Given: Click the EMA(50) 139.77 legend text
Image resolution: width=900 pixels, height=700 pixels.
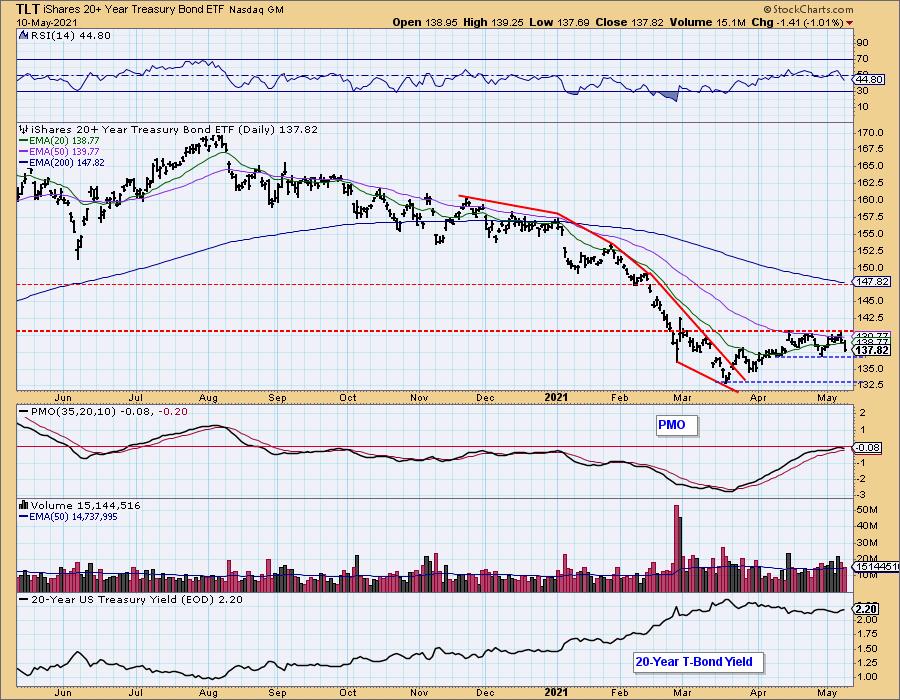Looking at the screenshot, I should click(x=64, y=151).
